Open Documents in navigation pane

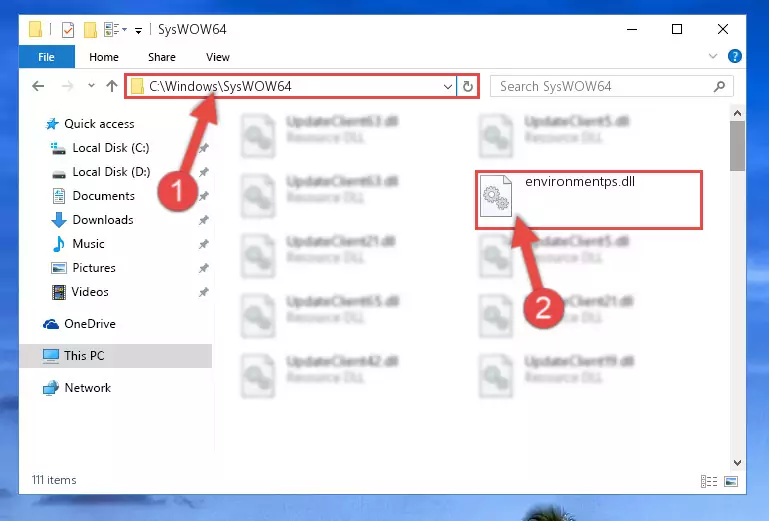103,196
